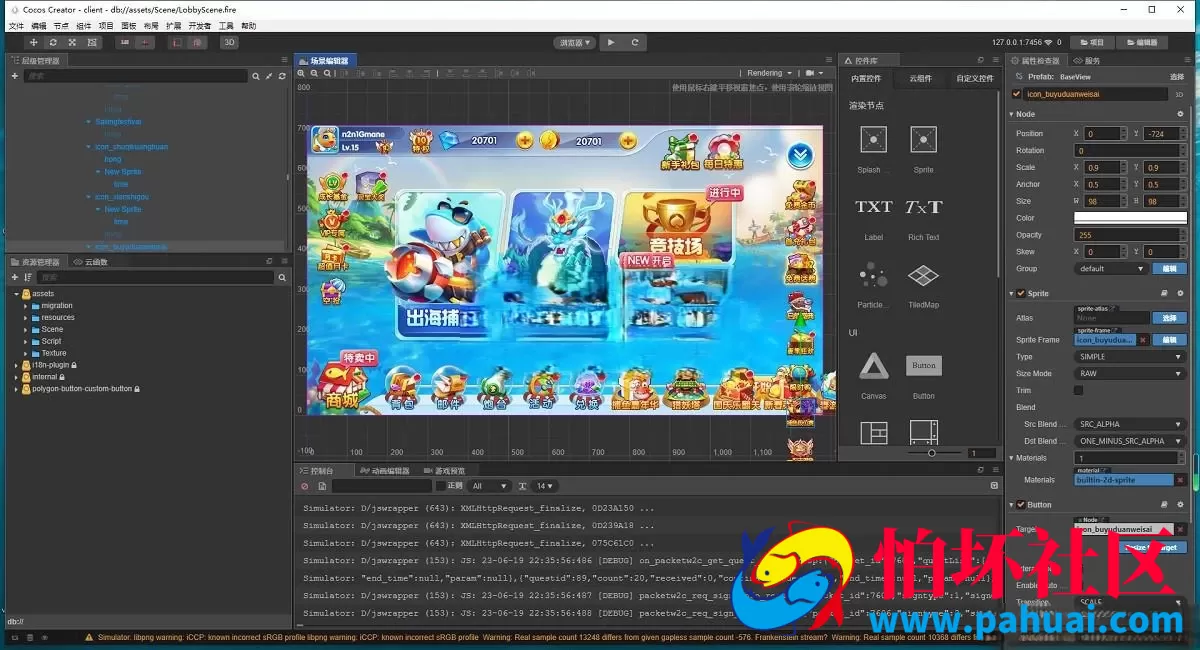
Task: Open the Rendering mode dropdown
Action: point(770,73)
